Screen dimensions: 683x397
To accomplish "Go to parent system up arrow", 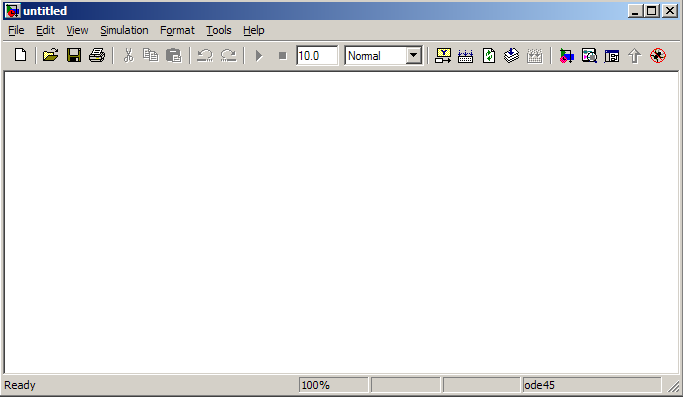I will [635, 56].
